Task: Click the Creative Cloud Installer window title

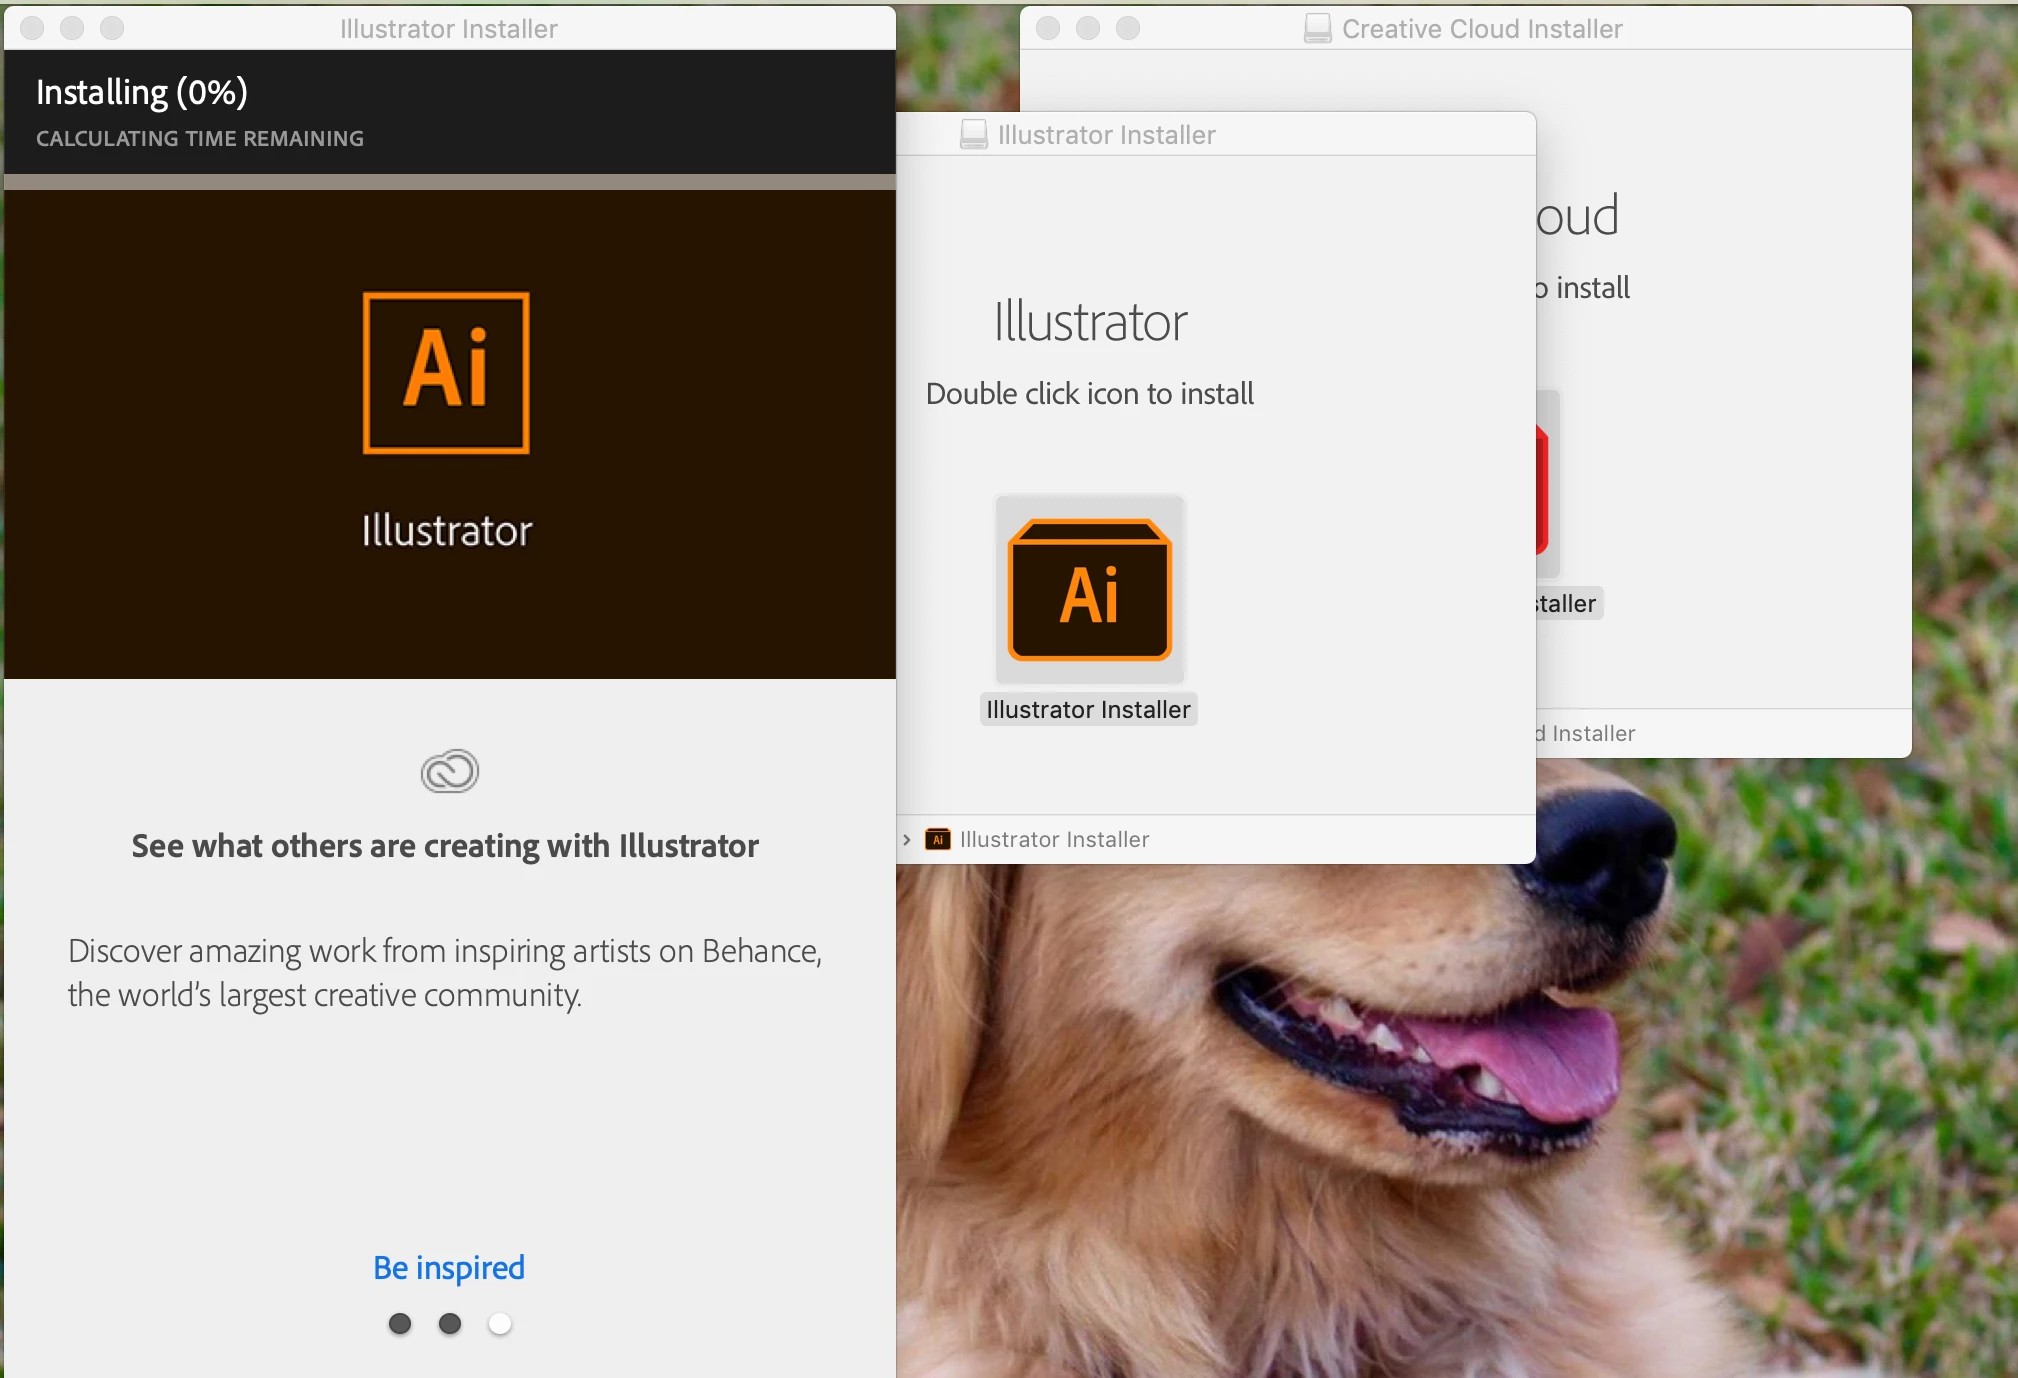Action: [x=1481, y=29]
